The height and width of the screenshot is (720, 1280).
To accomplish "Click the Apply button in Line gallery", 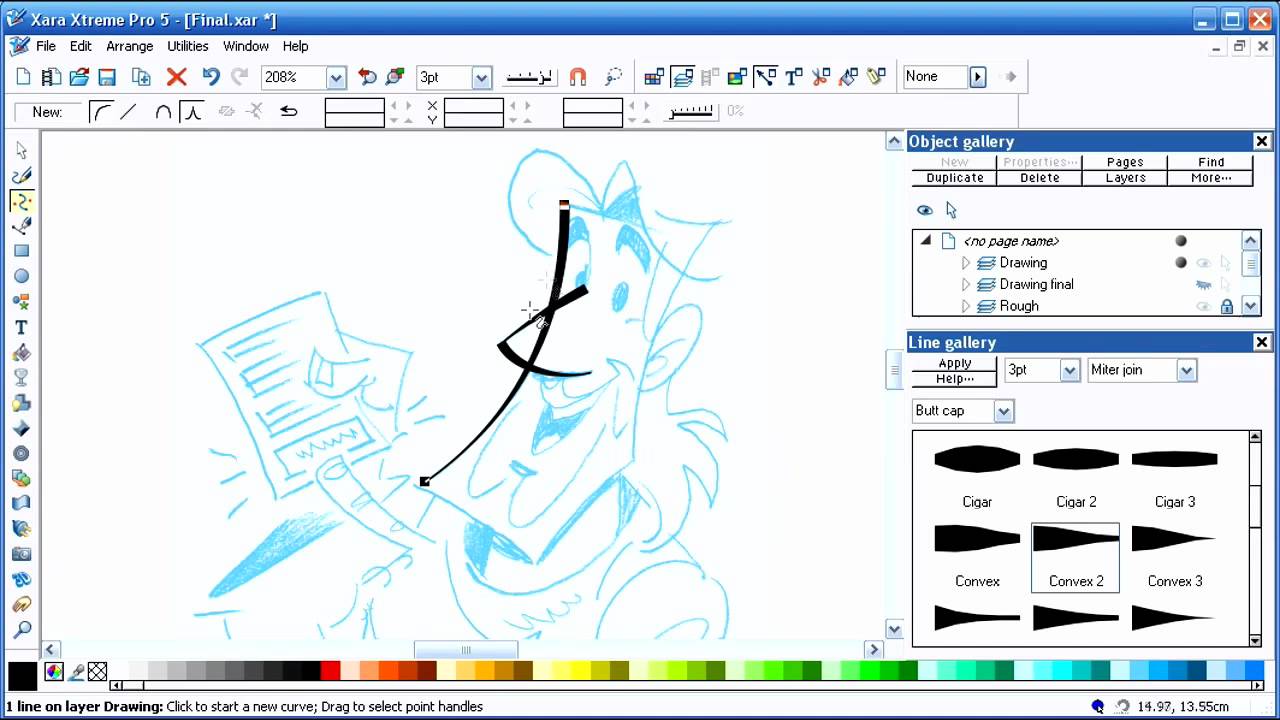I will point(954,363).
